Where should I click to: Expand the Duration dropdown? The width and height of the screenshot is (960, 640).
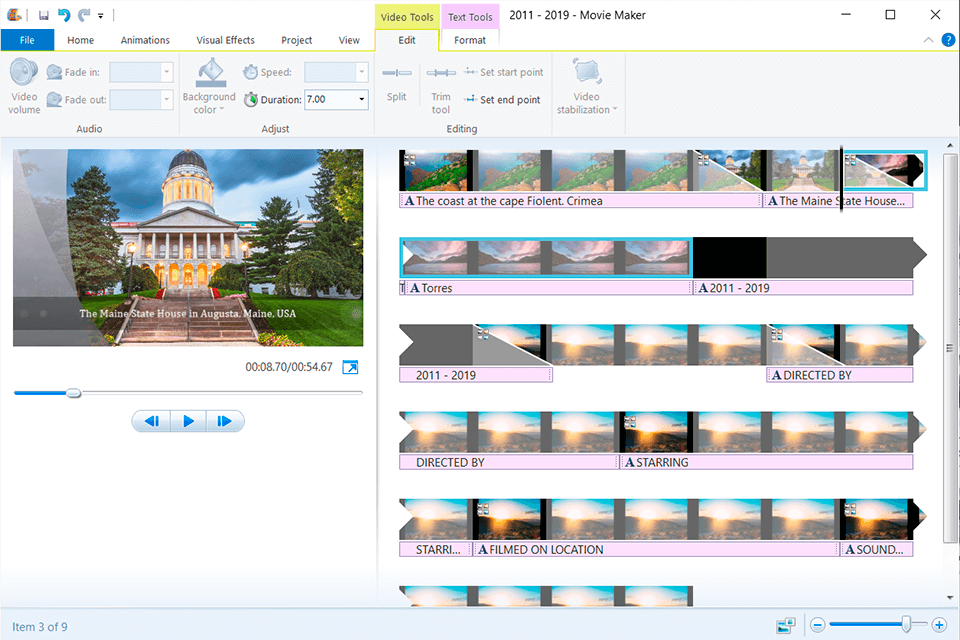(362, 99)
